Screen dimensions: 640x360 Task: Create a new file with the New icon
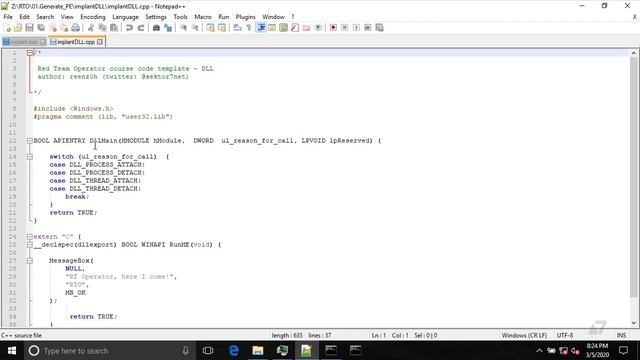tap(7, 28)
